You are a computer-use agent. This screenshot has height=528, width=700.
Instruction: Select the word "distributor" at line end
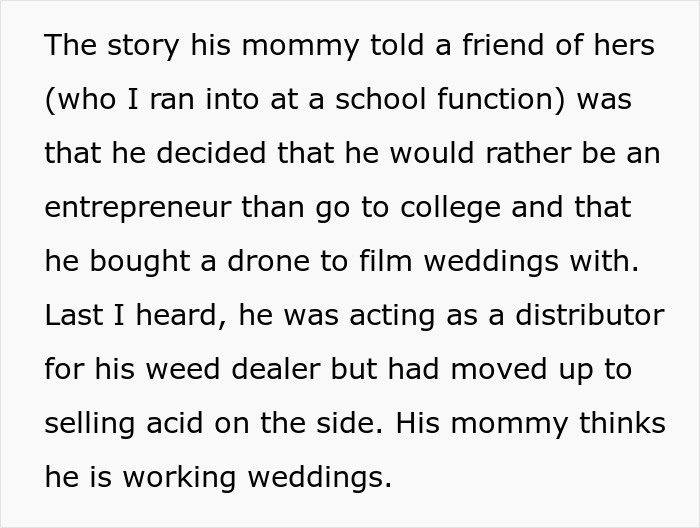[x=590, y=315]
